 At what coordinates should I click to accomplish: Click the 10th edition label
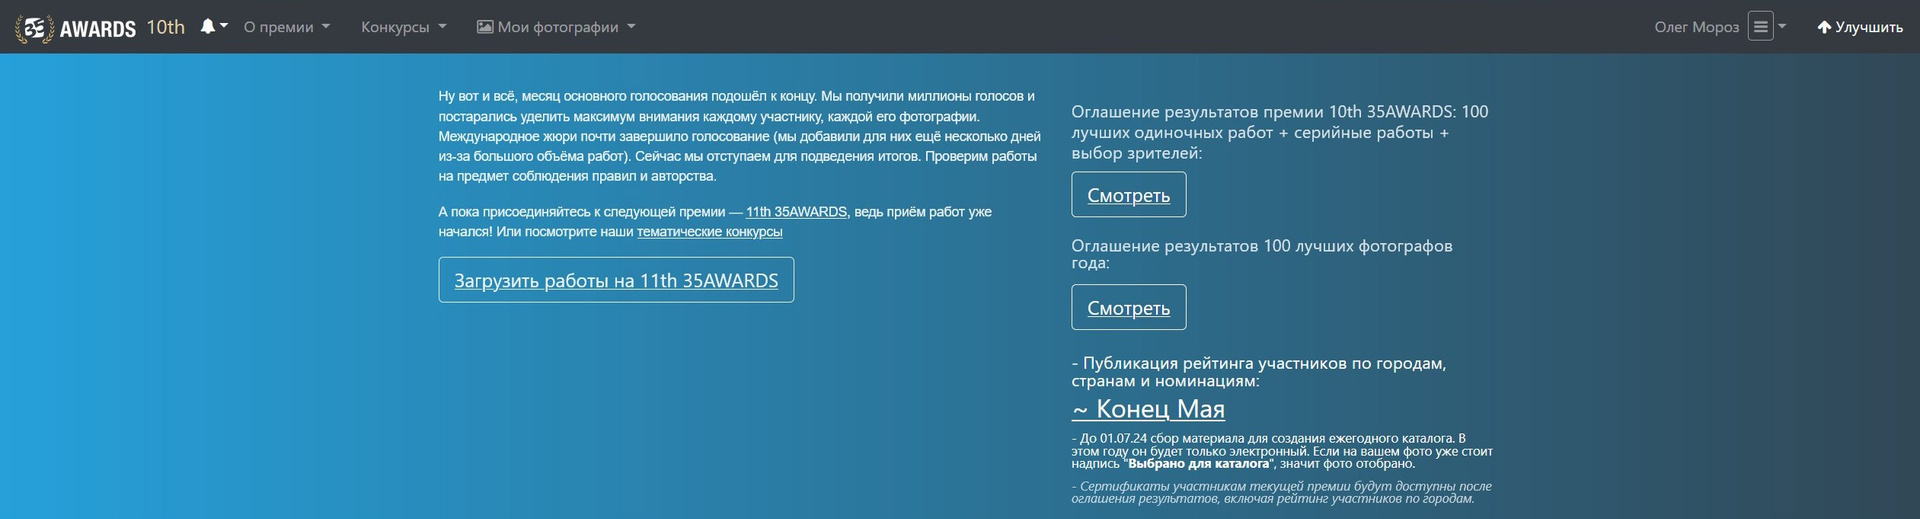(x=166, y=27)
